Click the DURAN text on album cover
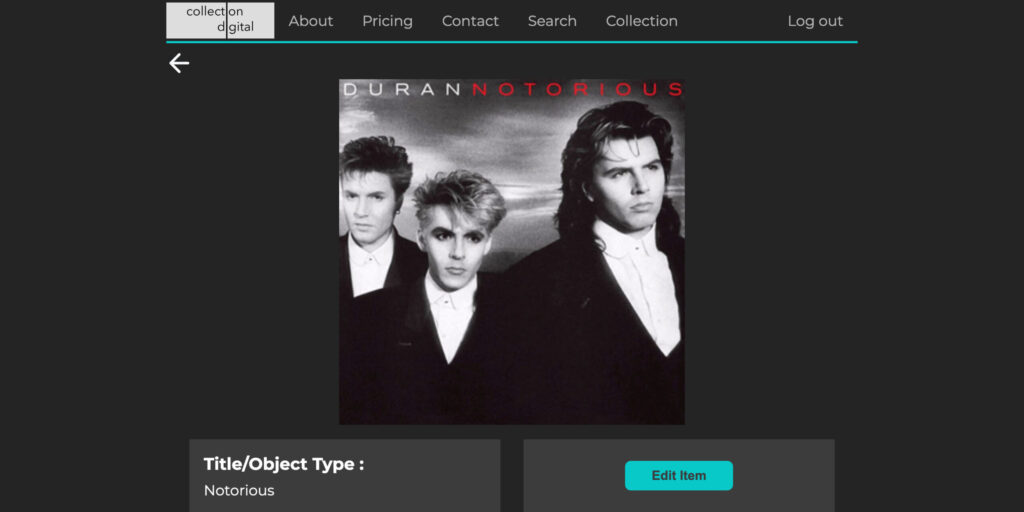Viewport: 1024px width, 512px height. pyautogui.click(x=402, y=89)
